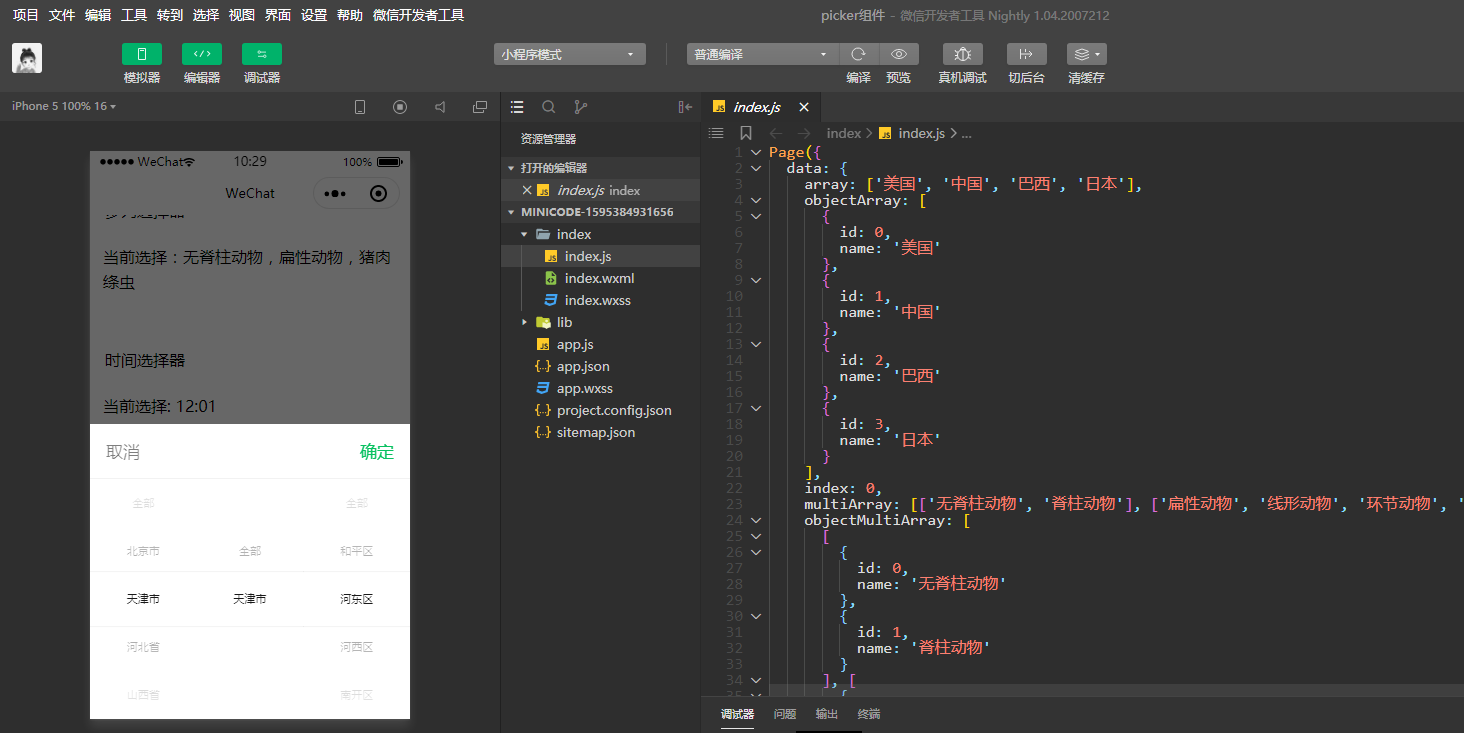Open app.js in the file tree
The height and width of the screenshot is (733, 1464).
(600, 344)
